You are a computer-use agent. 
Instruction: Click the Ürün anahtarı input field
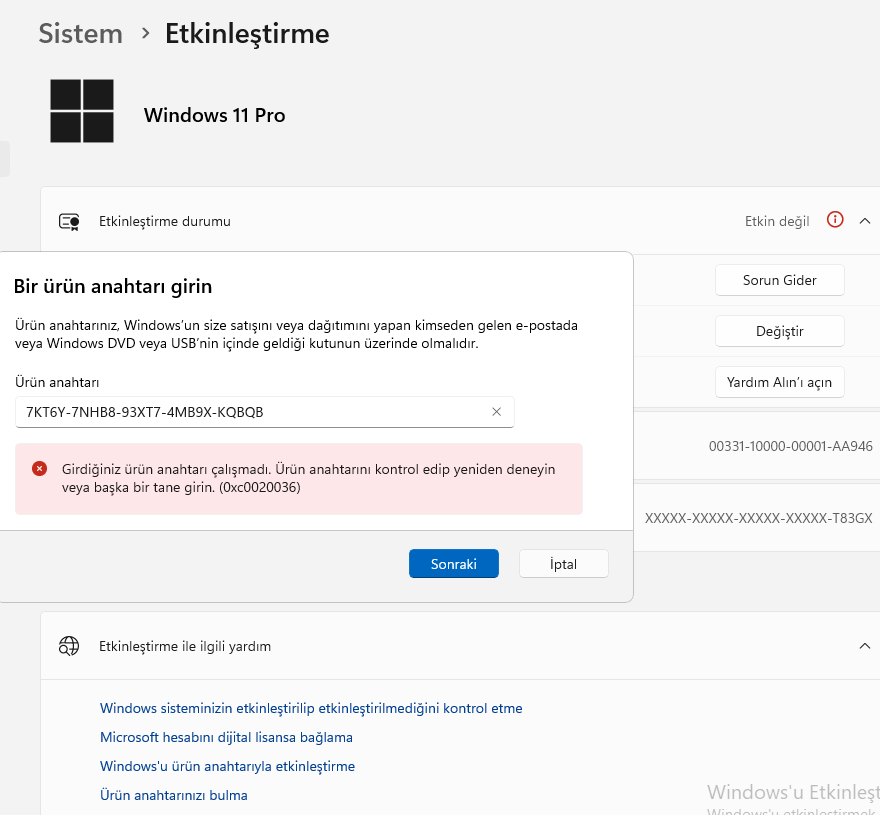point(264,412)
